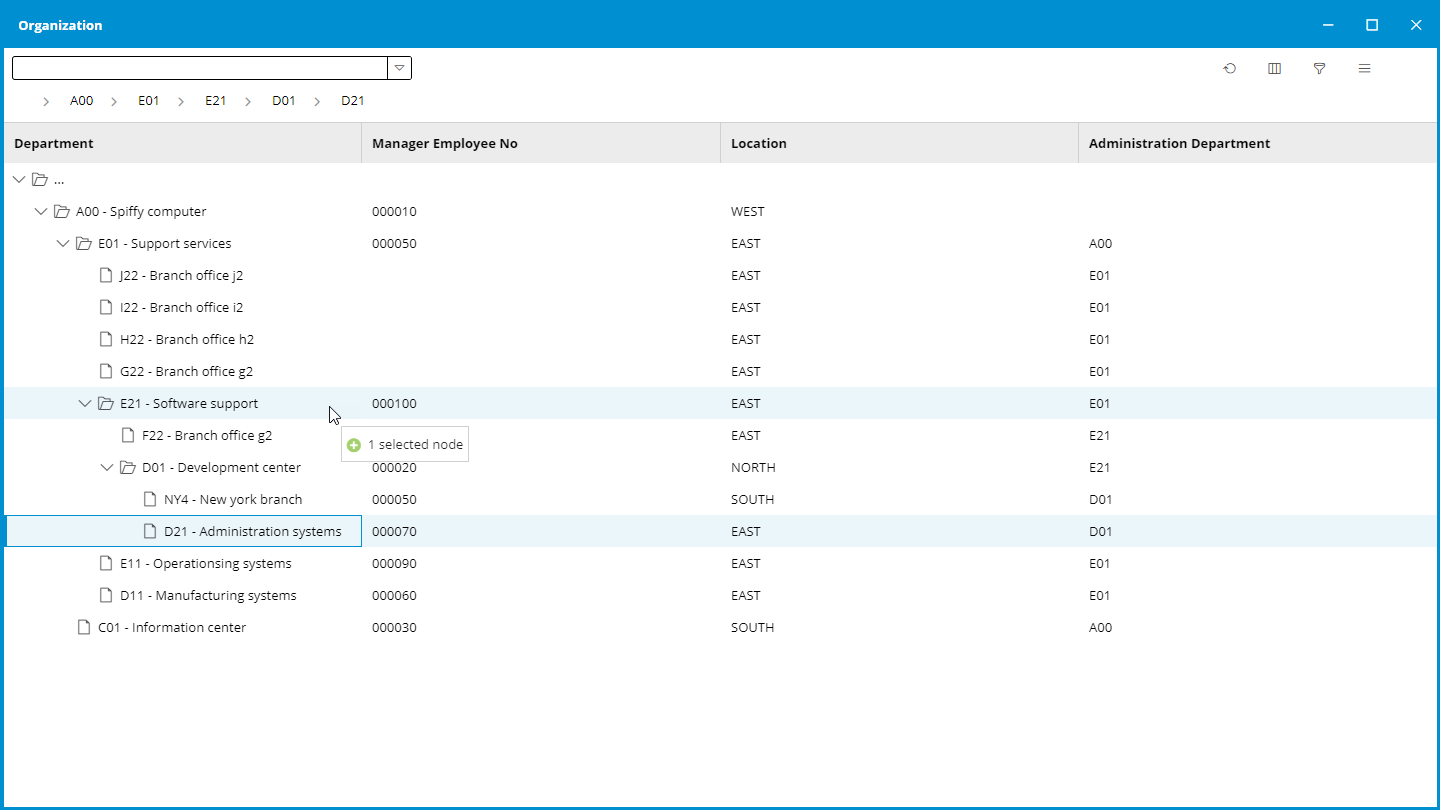Image resolution: width=1440 pixels, height=810 pixels.
Task: Collapse the E21 - Software support node
Action: click(85, 403)
